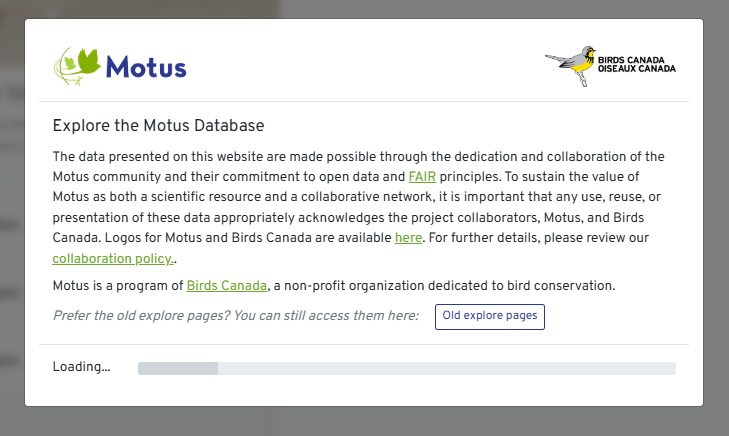Click the dimmed backdrop right of the dialog
The image size is (729, 436).
[716, 220]
